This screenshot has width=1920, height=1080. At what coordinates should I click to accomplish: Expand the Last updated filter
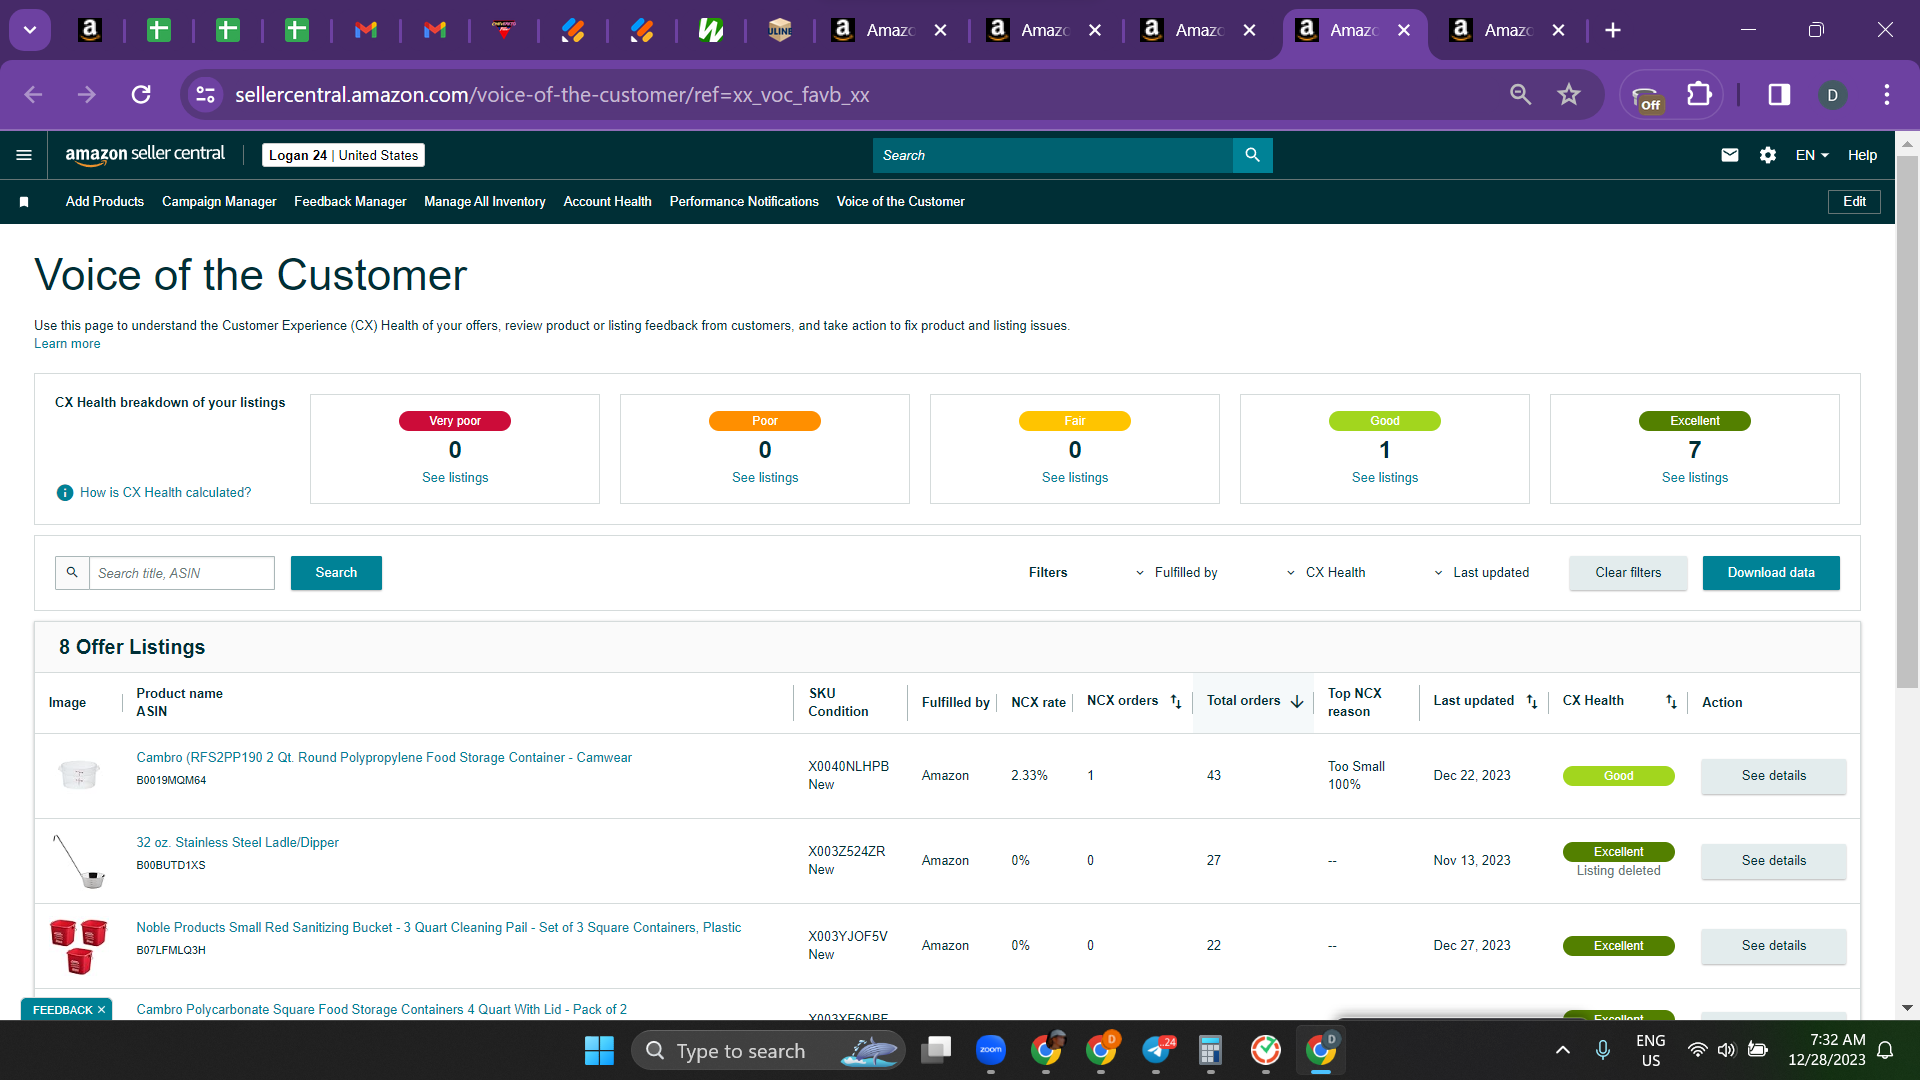(1481, 573)
